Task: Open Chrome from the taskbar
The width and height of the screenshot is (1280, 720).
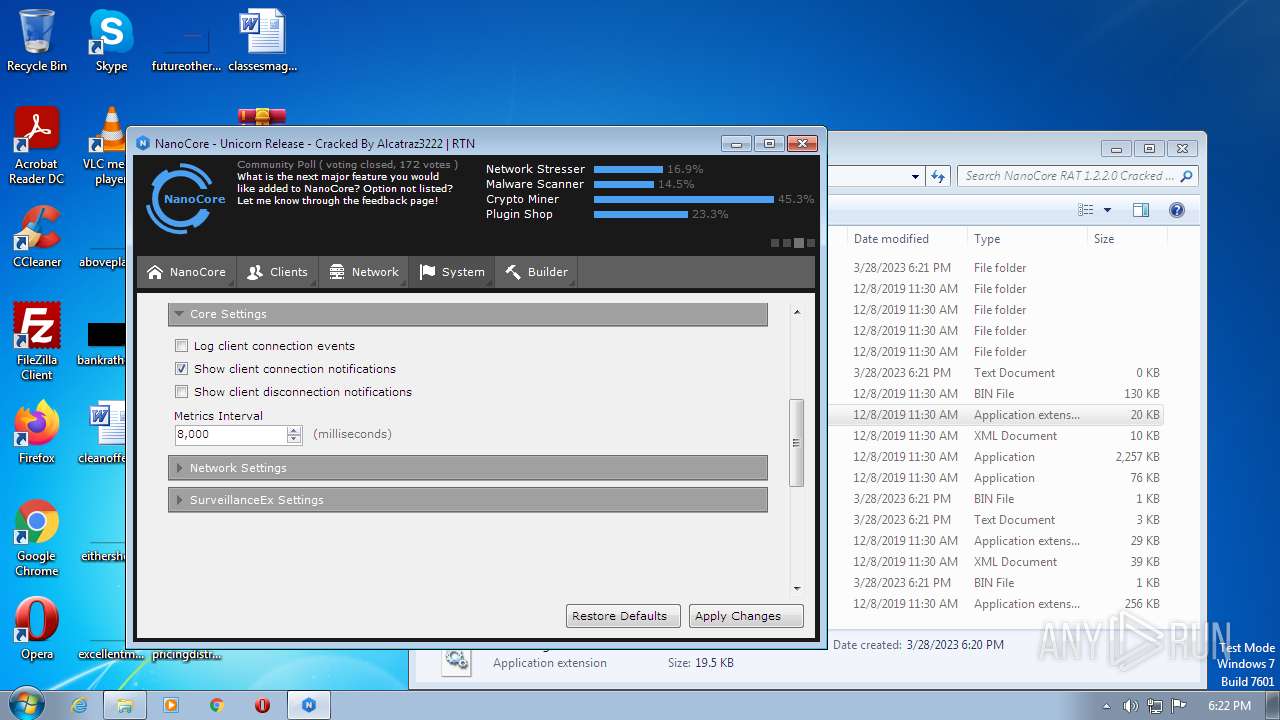Action: pyautogui.click(x=217, y=705)
